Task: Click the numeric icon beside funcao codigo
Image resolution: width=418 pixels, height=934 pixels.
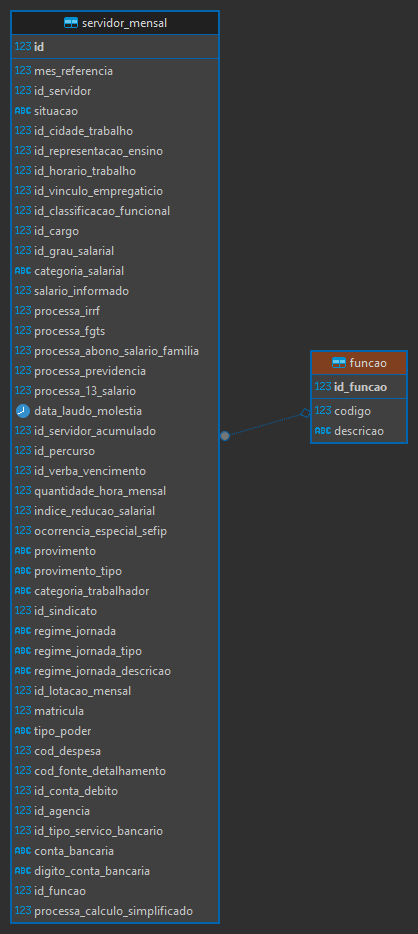Action: point(323,410)
